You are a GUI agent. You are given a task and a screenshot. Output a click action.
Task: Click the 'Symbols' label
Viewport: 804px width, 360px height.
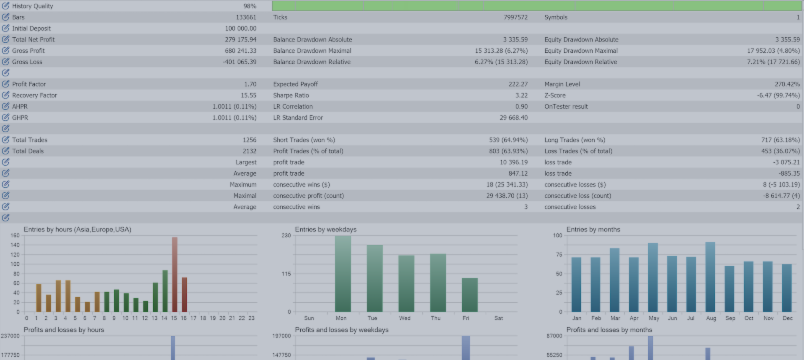click(556, 17)
